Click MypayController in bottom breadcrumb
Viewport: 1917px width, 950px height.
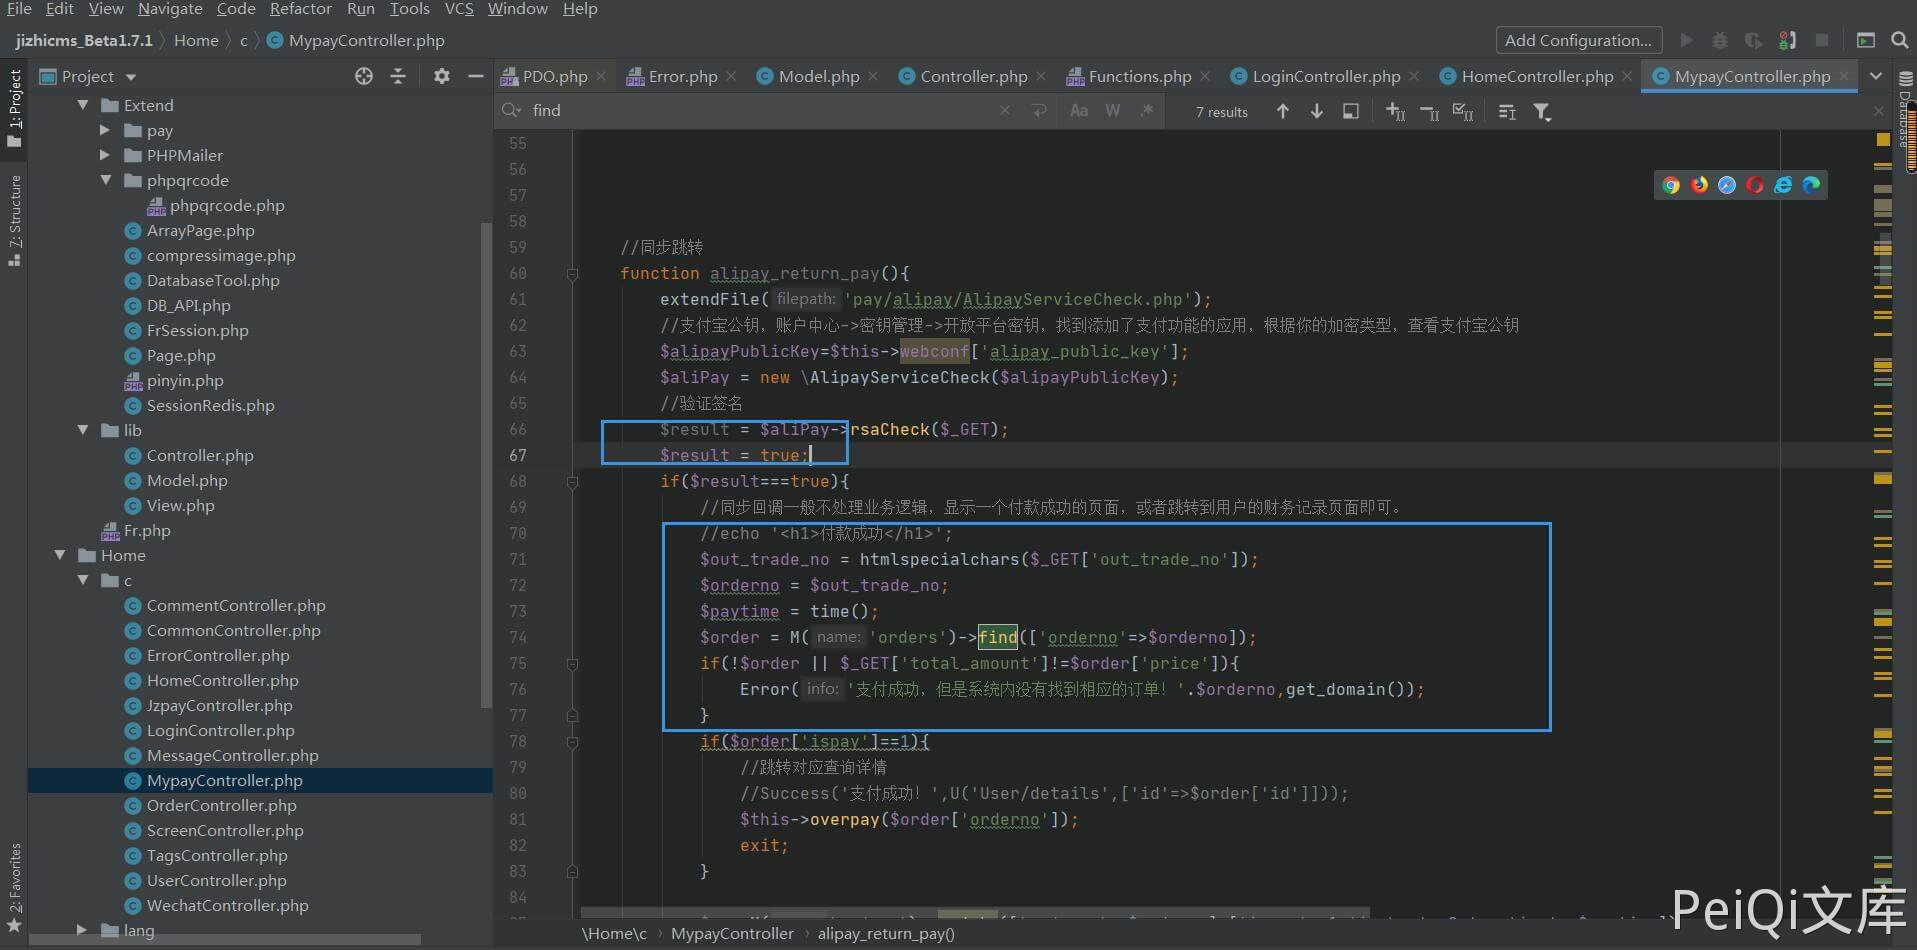[x=732, y=933]
